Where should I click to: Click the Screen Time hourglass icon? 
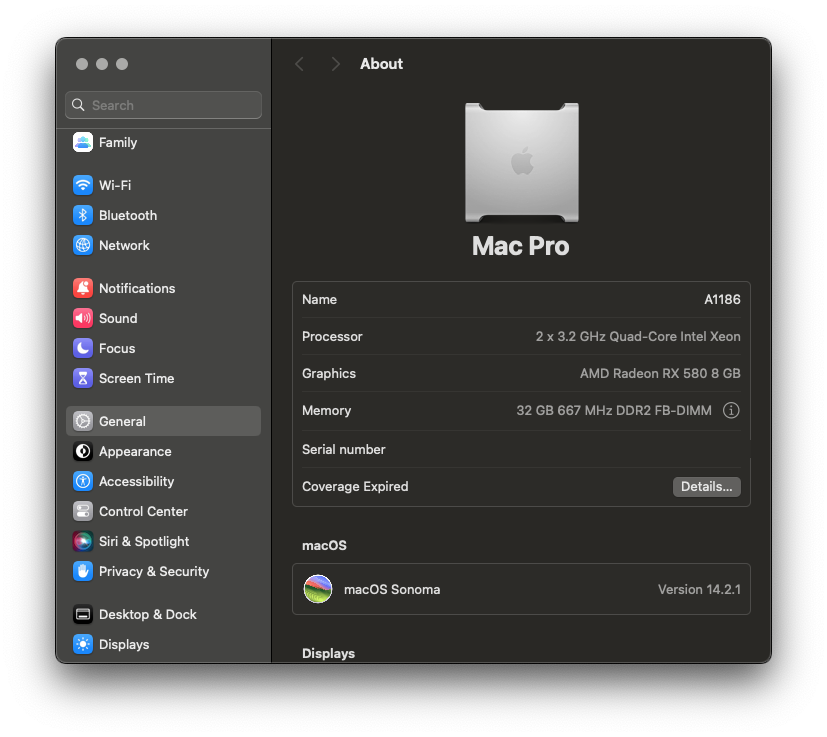click(83, 378)
